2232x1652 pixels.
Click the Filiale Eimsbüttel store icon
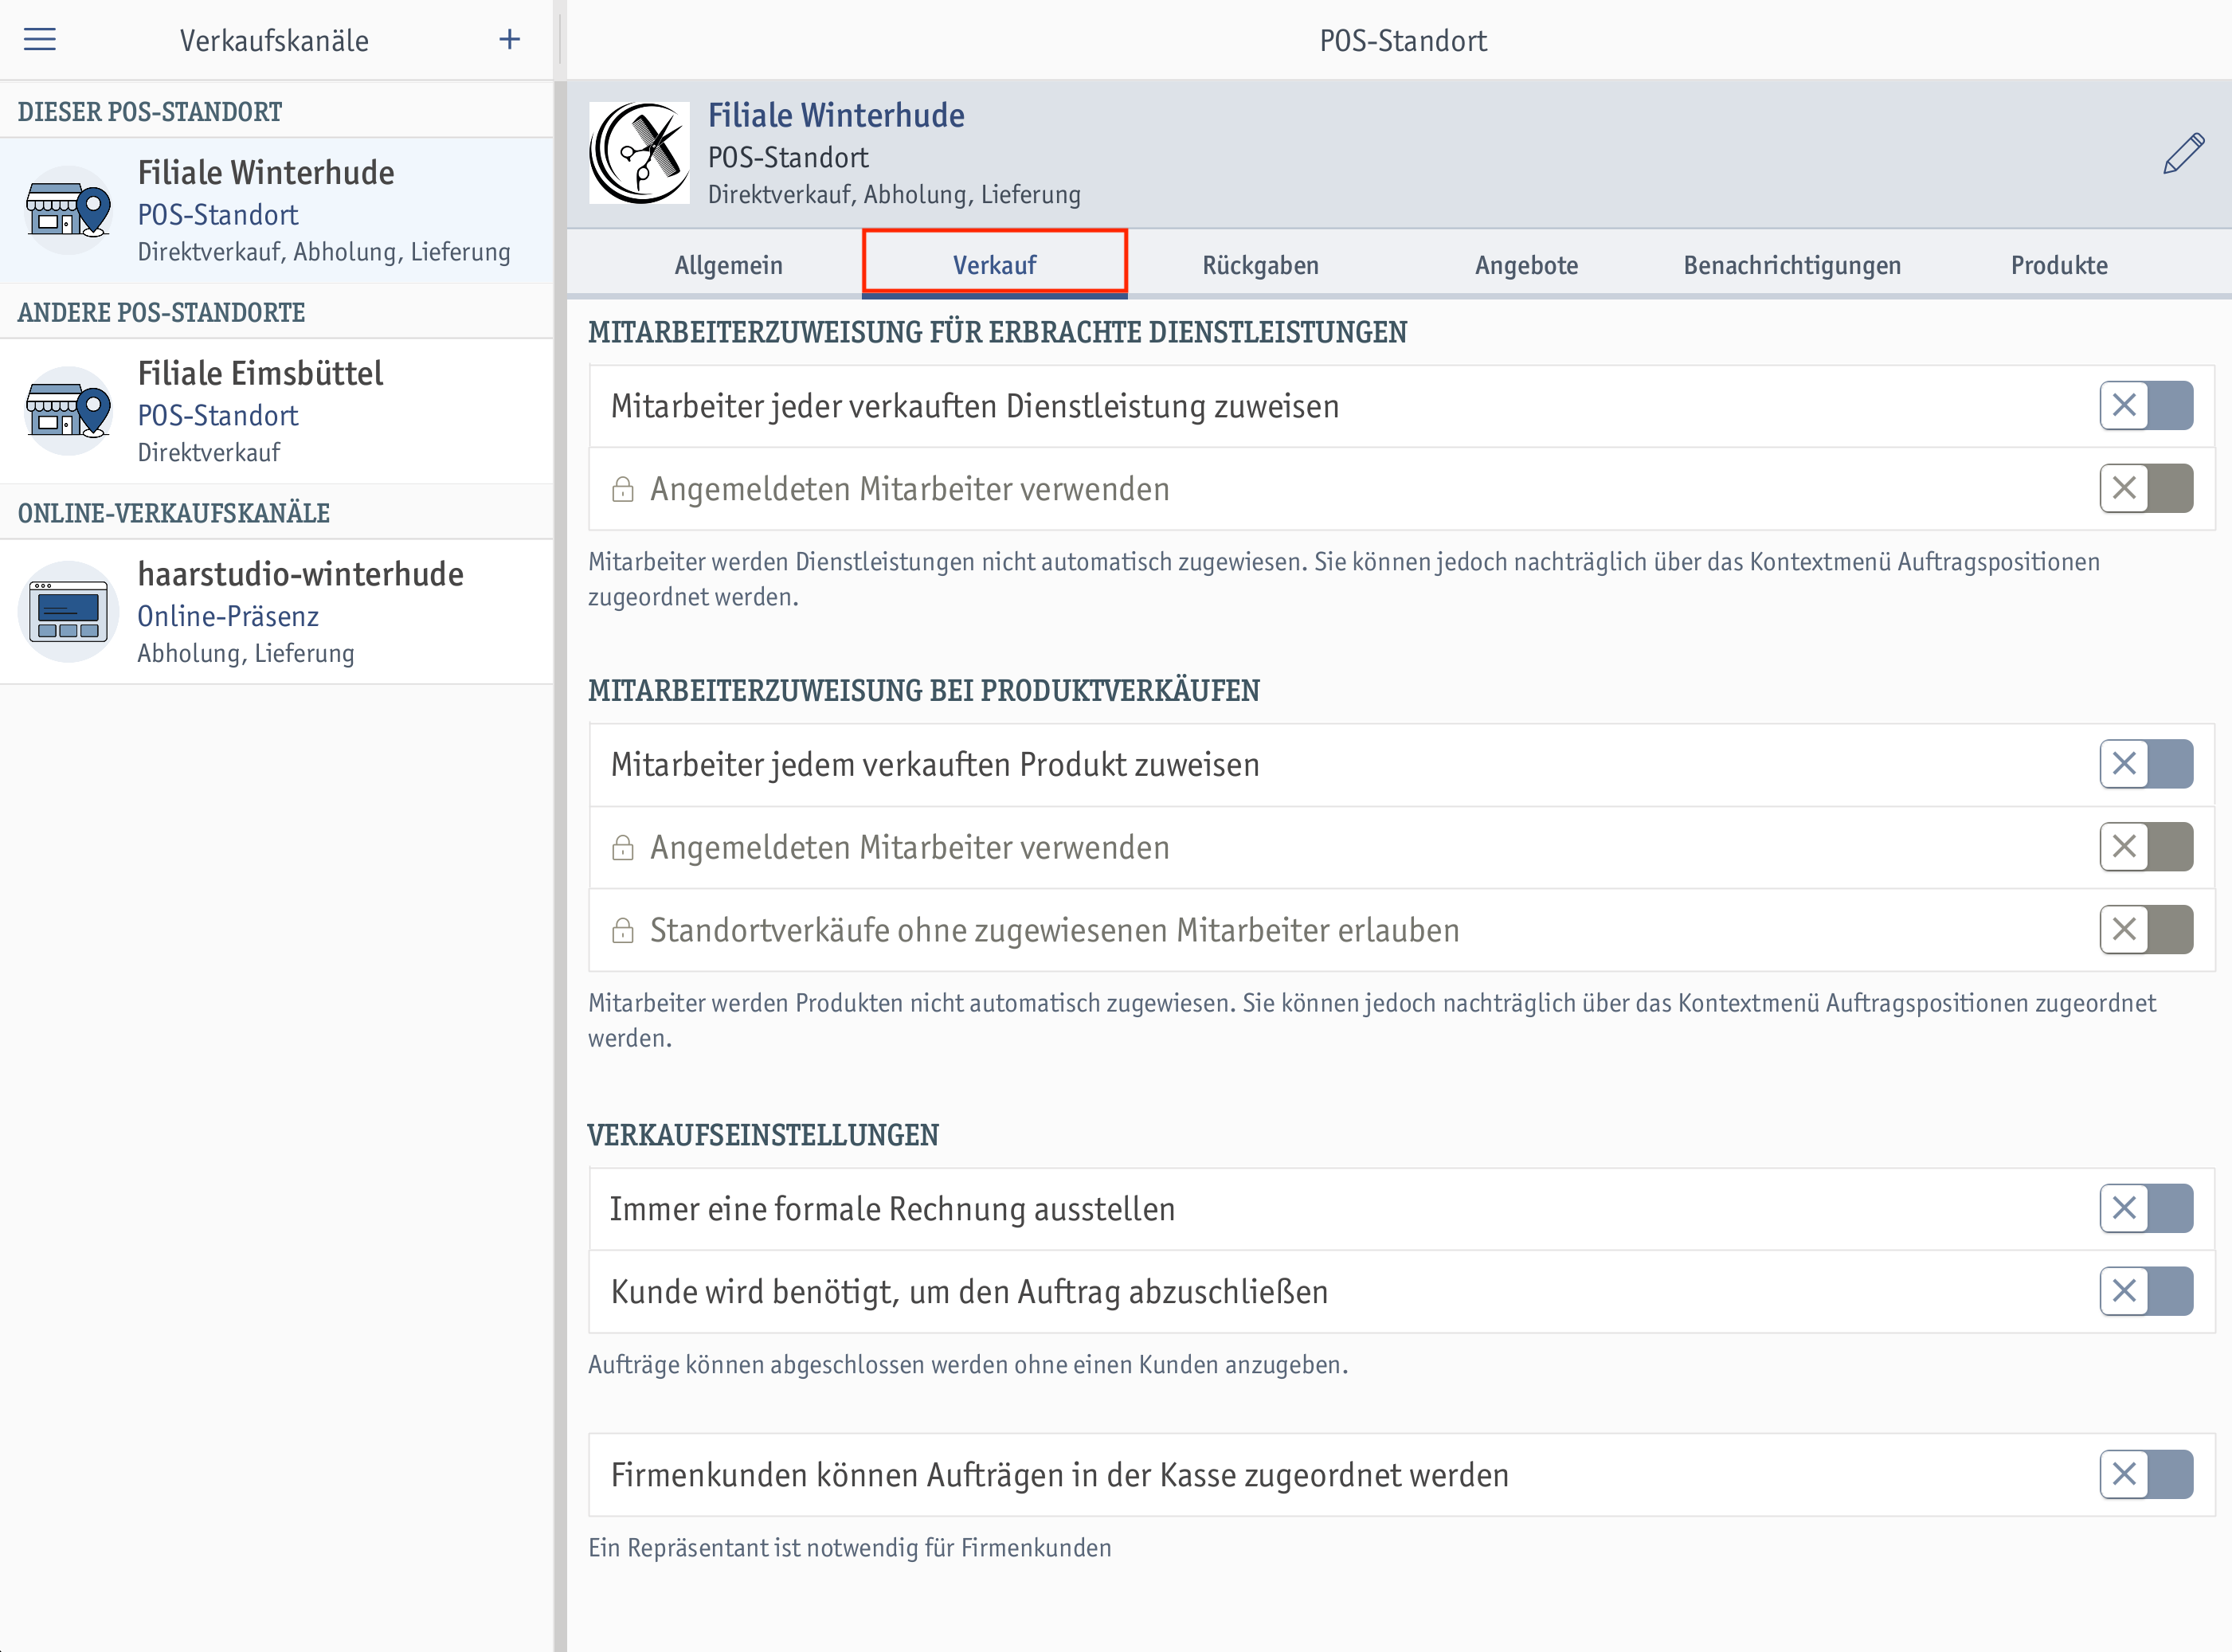(x=68, y=411)
